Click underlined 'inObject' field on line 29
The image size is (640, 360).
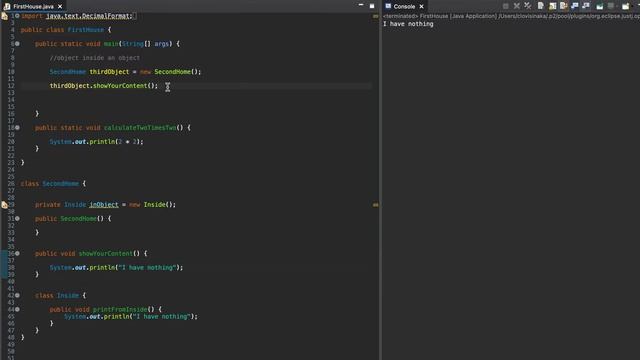pyautogui.click(x=104, y=204)
